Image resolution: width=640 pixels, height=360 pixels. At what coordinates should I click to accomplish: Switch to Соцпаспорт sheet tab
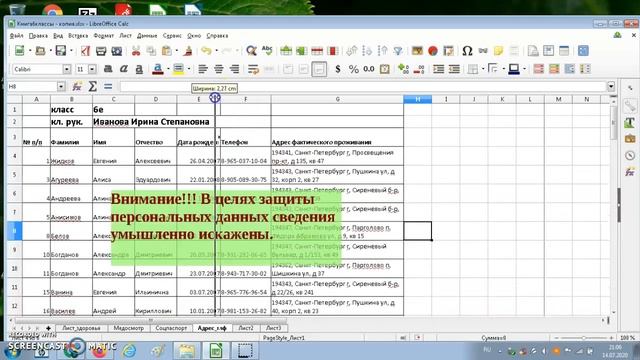click(x=171, y=328)
